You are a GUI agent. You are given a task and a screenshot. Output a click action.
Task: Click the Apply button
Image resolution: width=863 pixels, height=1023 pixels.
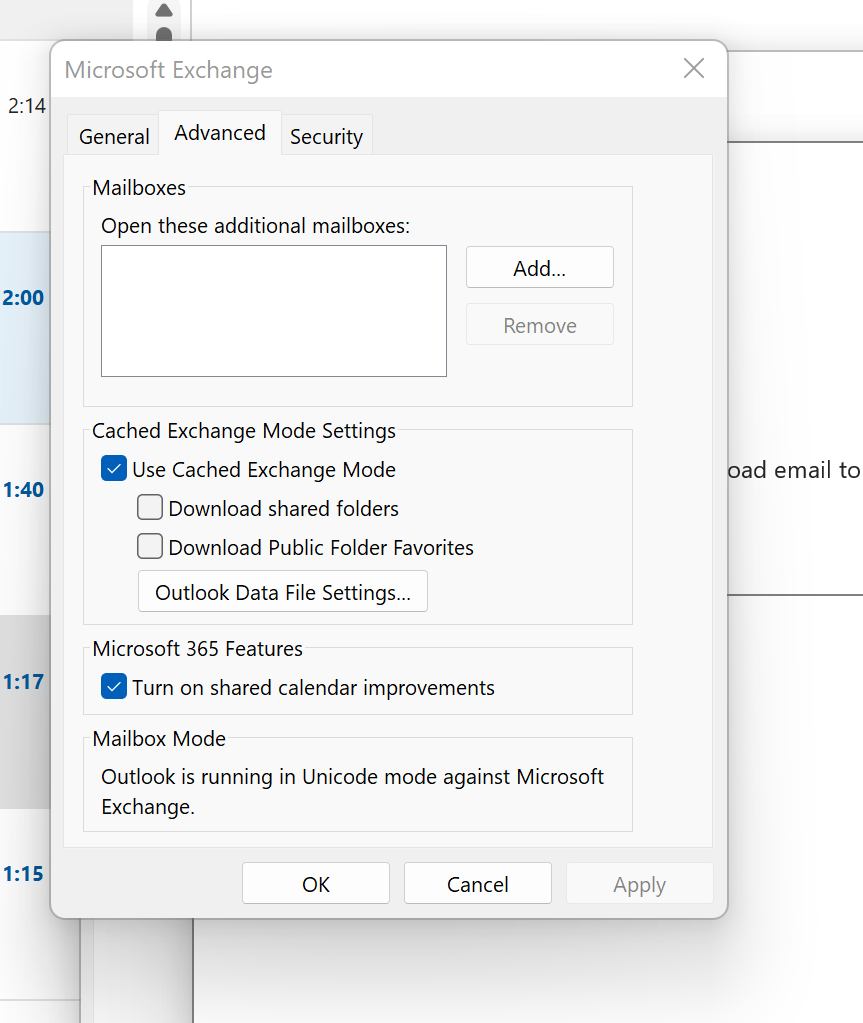(639, 884)
